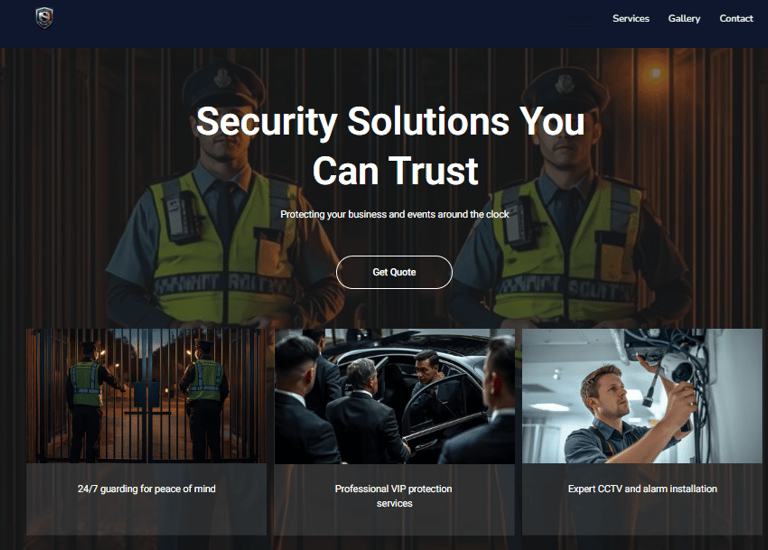
Task: Open the gate guards thumbnail image
Action: tap(146, 396)
